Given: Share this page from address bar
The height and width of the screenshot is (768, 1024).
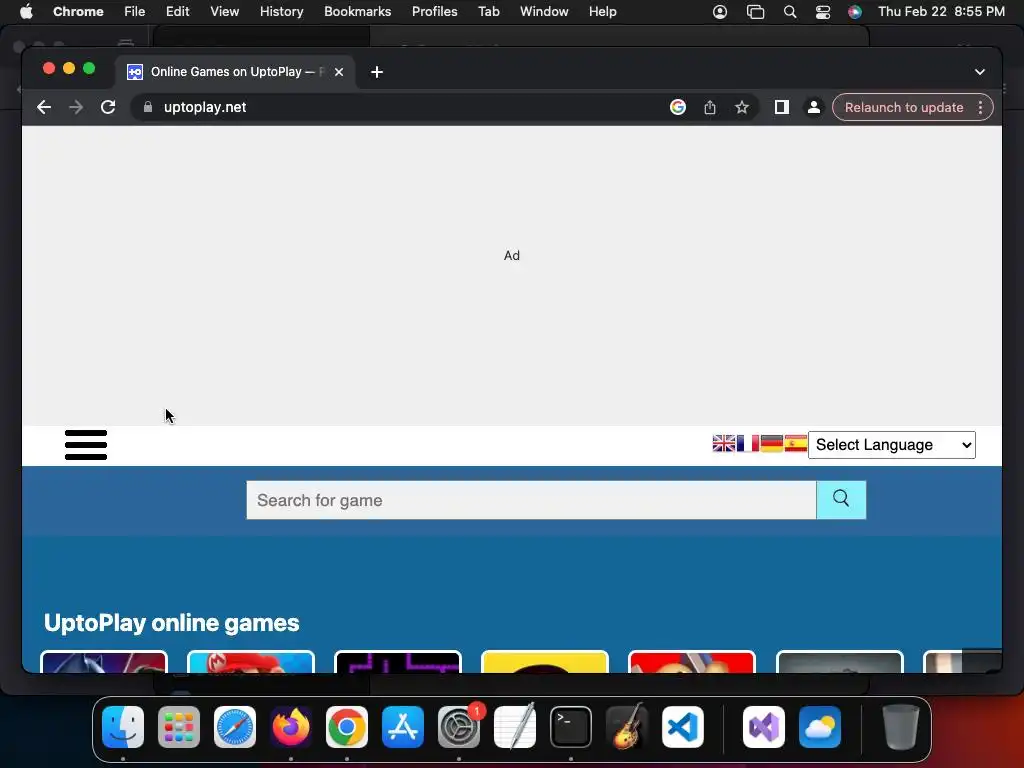Looking at the screenshot, I should 710,107.
